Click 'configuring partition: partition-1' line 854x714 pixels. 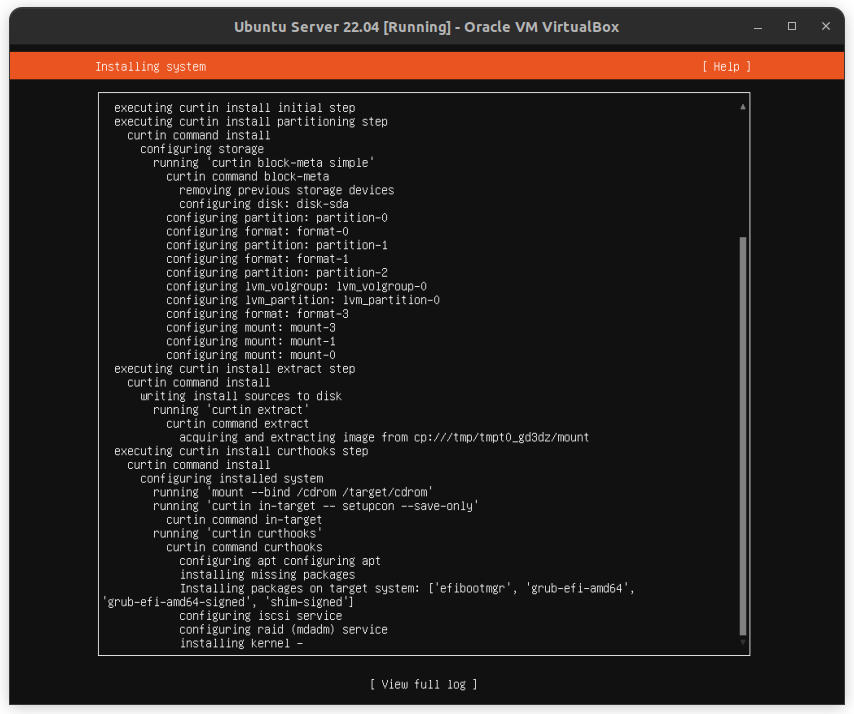(277, 245)
